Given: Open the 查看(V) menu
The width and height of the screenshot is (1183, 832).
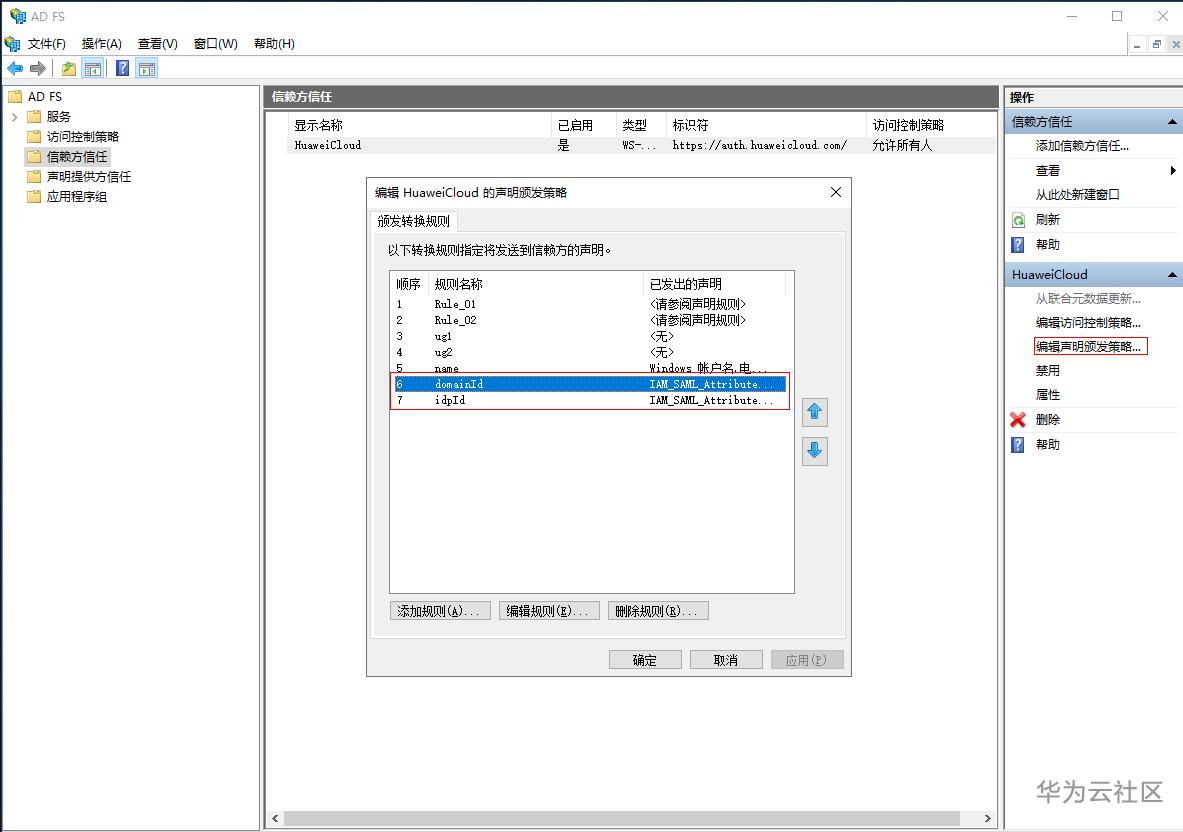Looking at the screenshot, I should 158,44.
